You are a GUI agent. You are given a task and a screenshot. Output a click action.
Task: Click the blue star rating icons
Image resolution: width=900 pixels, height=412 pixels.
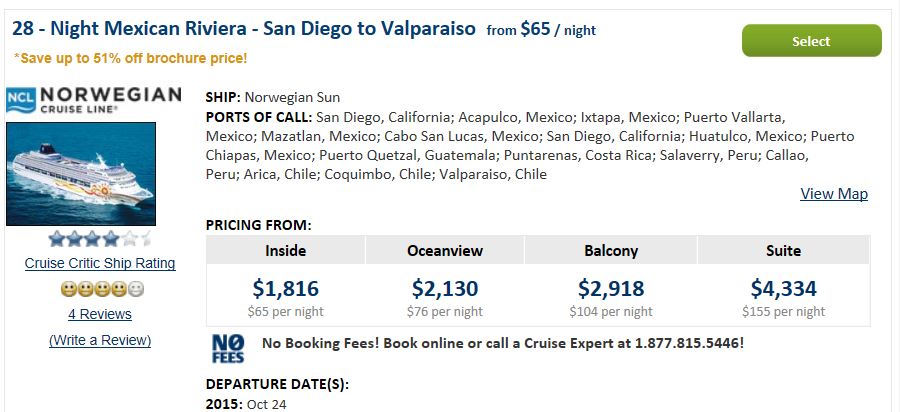(100, 238)
